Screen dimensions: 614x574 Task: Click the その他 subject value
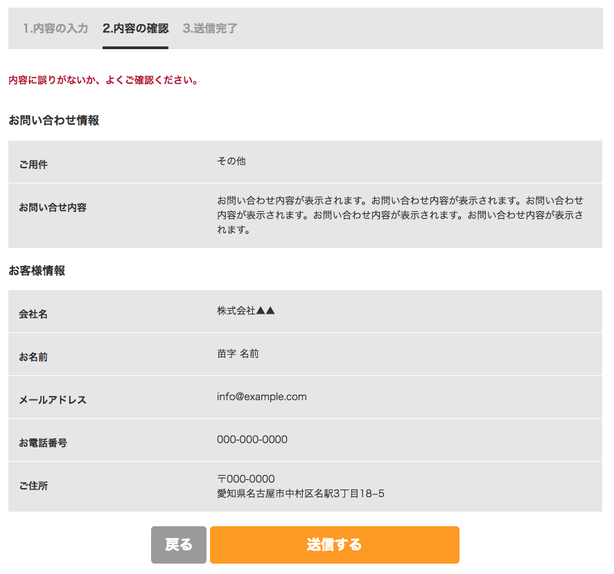pyautogui.click(x=231, y=161)
